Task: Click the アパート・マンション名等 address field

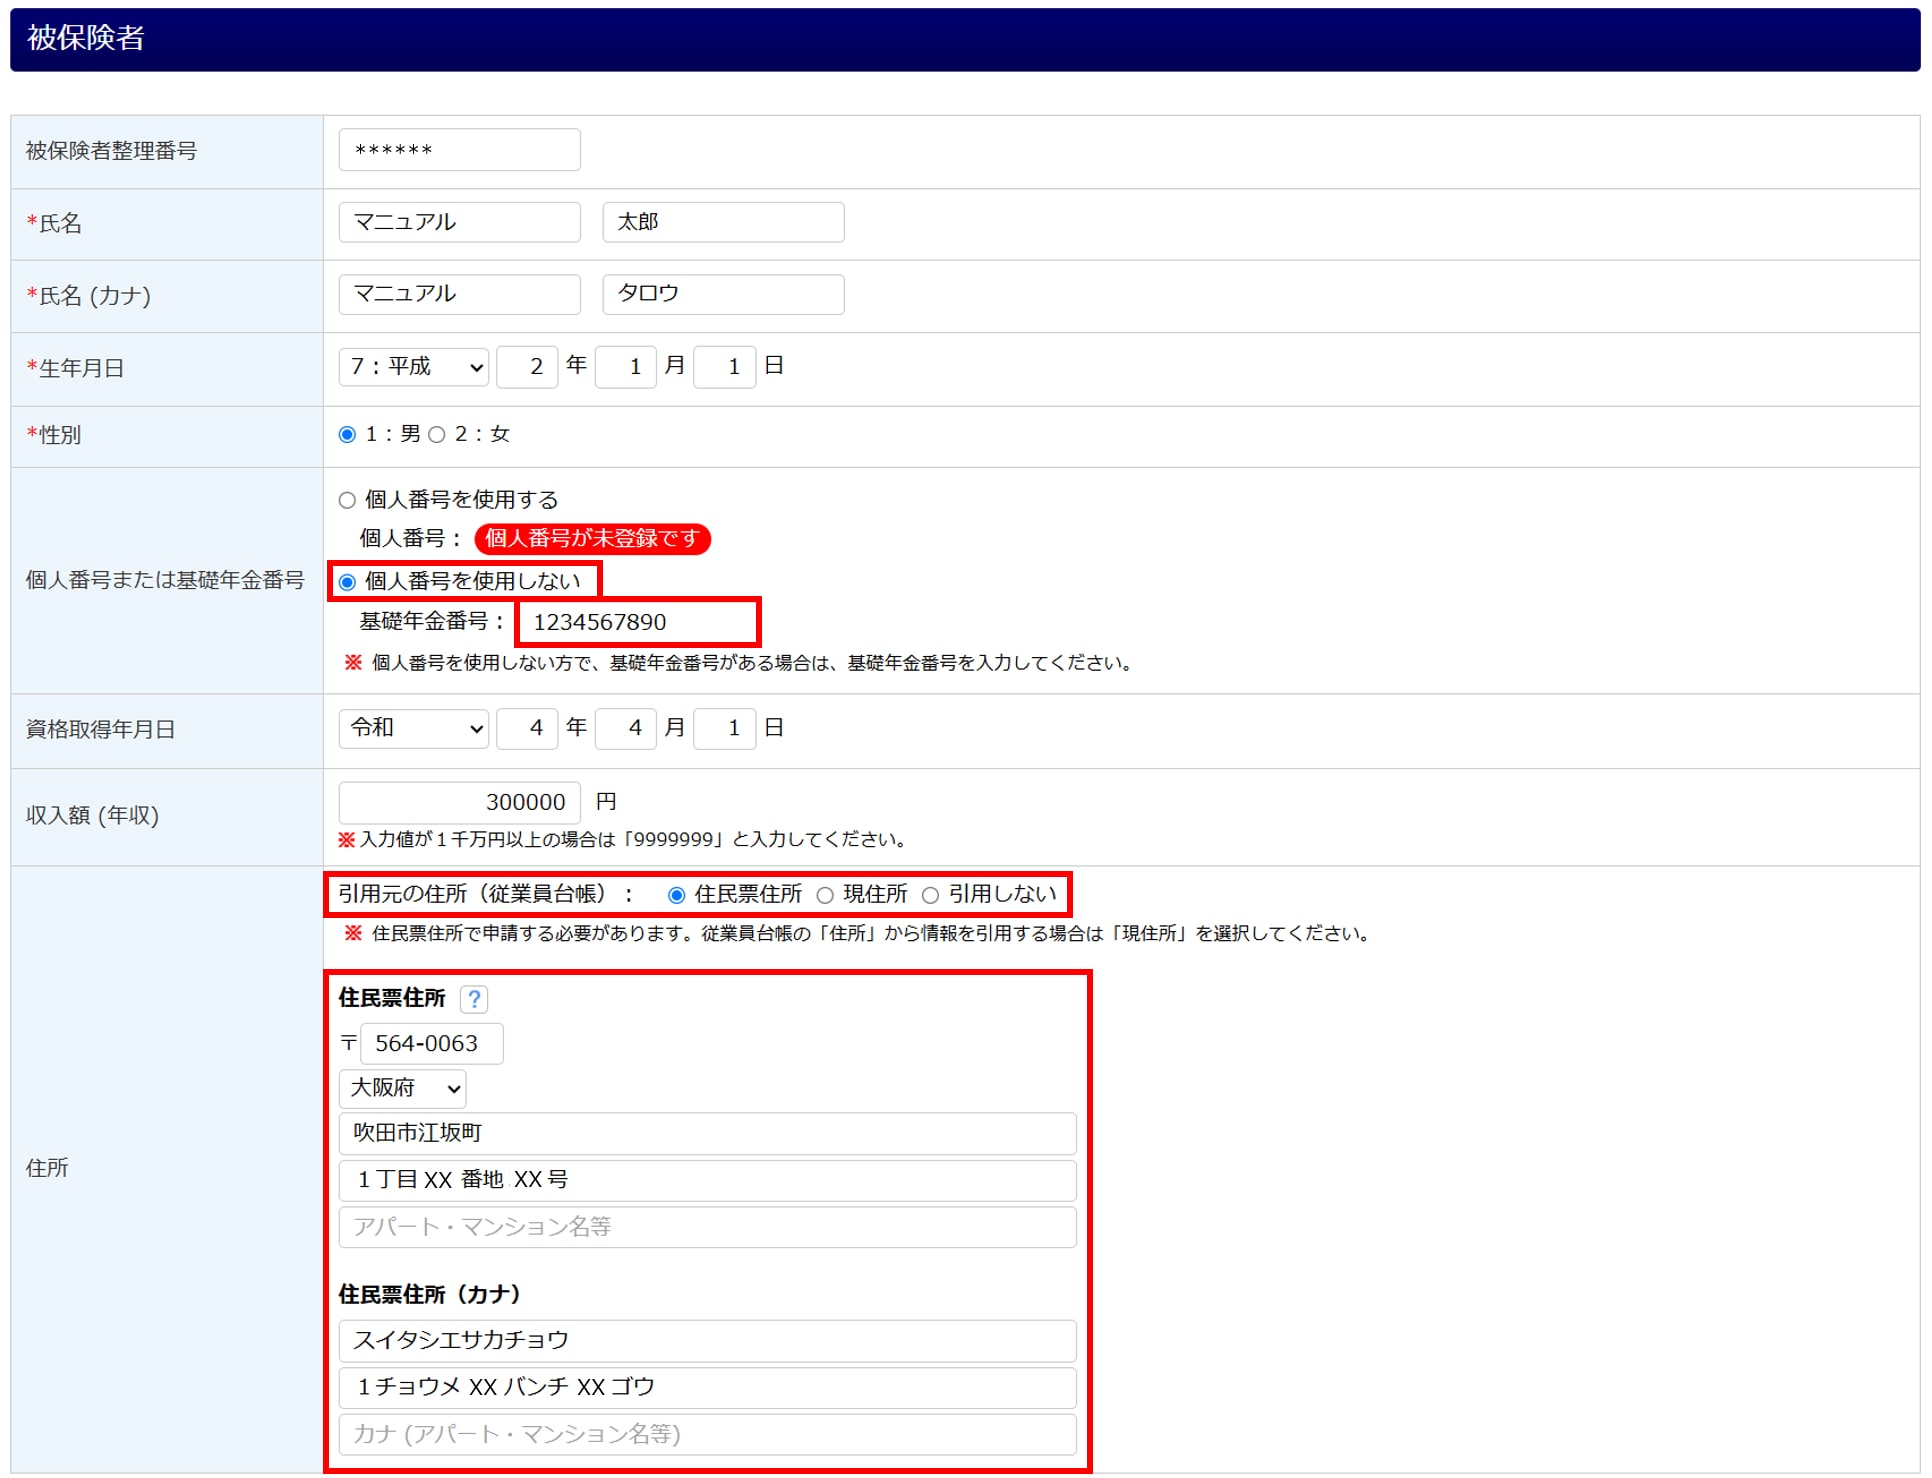Action: tap(707, 1227)
